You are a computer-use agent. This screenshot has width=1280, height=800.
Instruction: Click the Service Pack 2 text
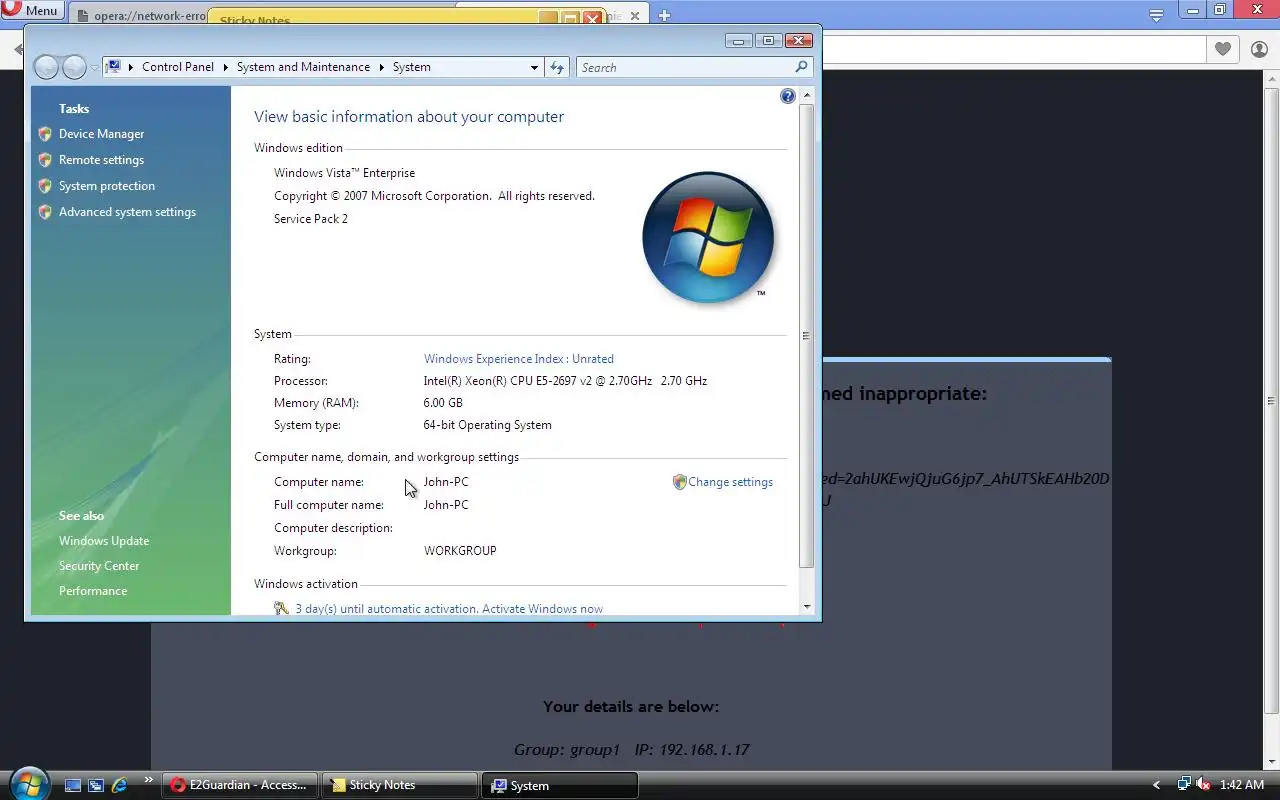(311, 219)
